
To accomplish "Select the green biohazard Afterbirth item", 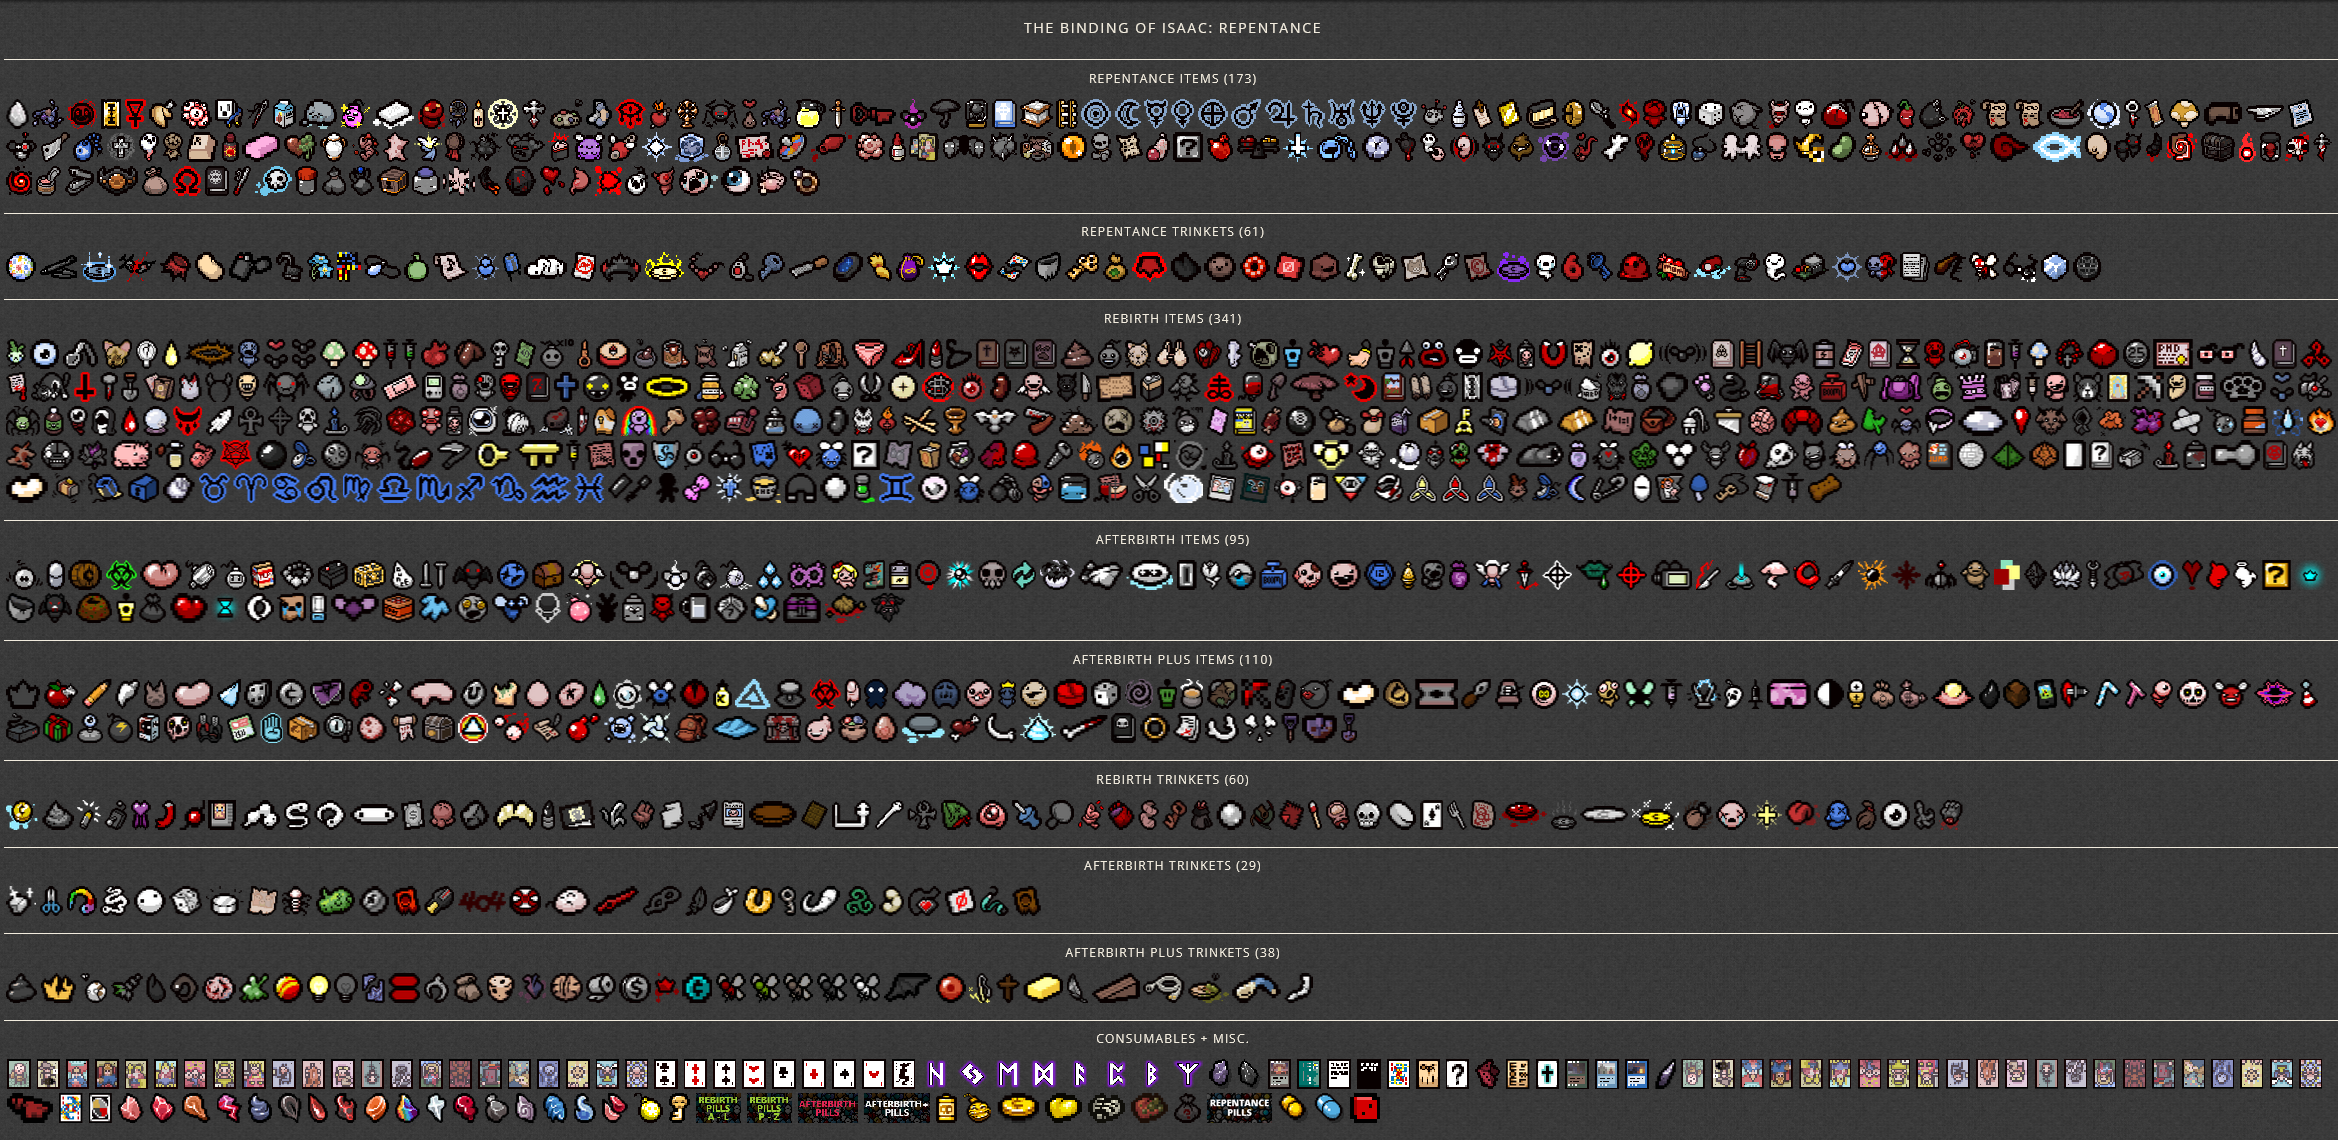I will click(x=121, y=575).
